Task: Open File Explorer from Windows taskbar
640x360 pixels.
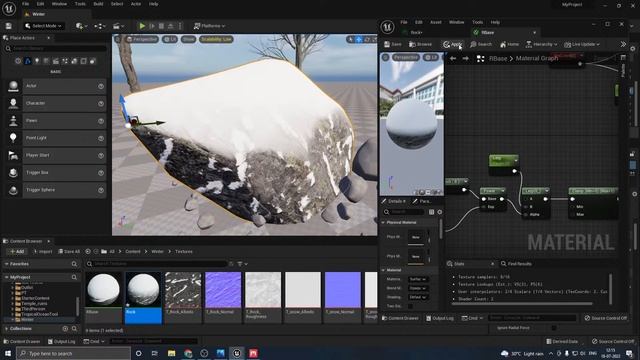Action: click(171, 353)
